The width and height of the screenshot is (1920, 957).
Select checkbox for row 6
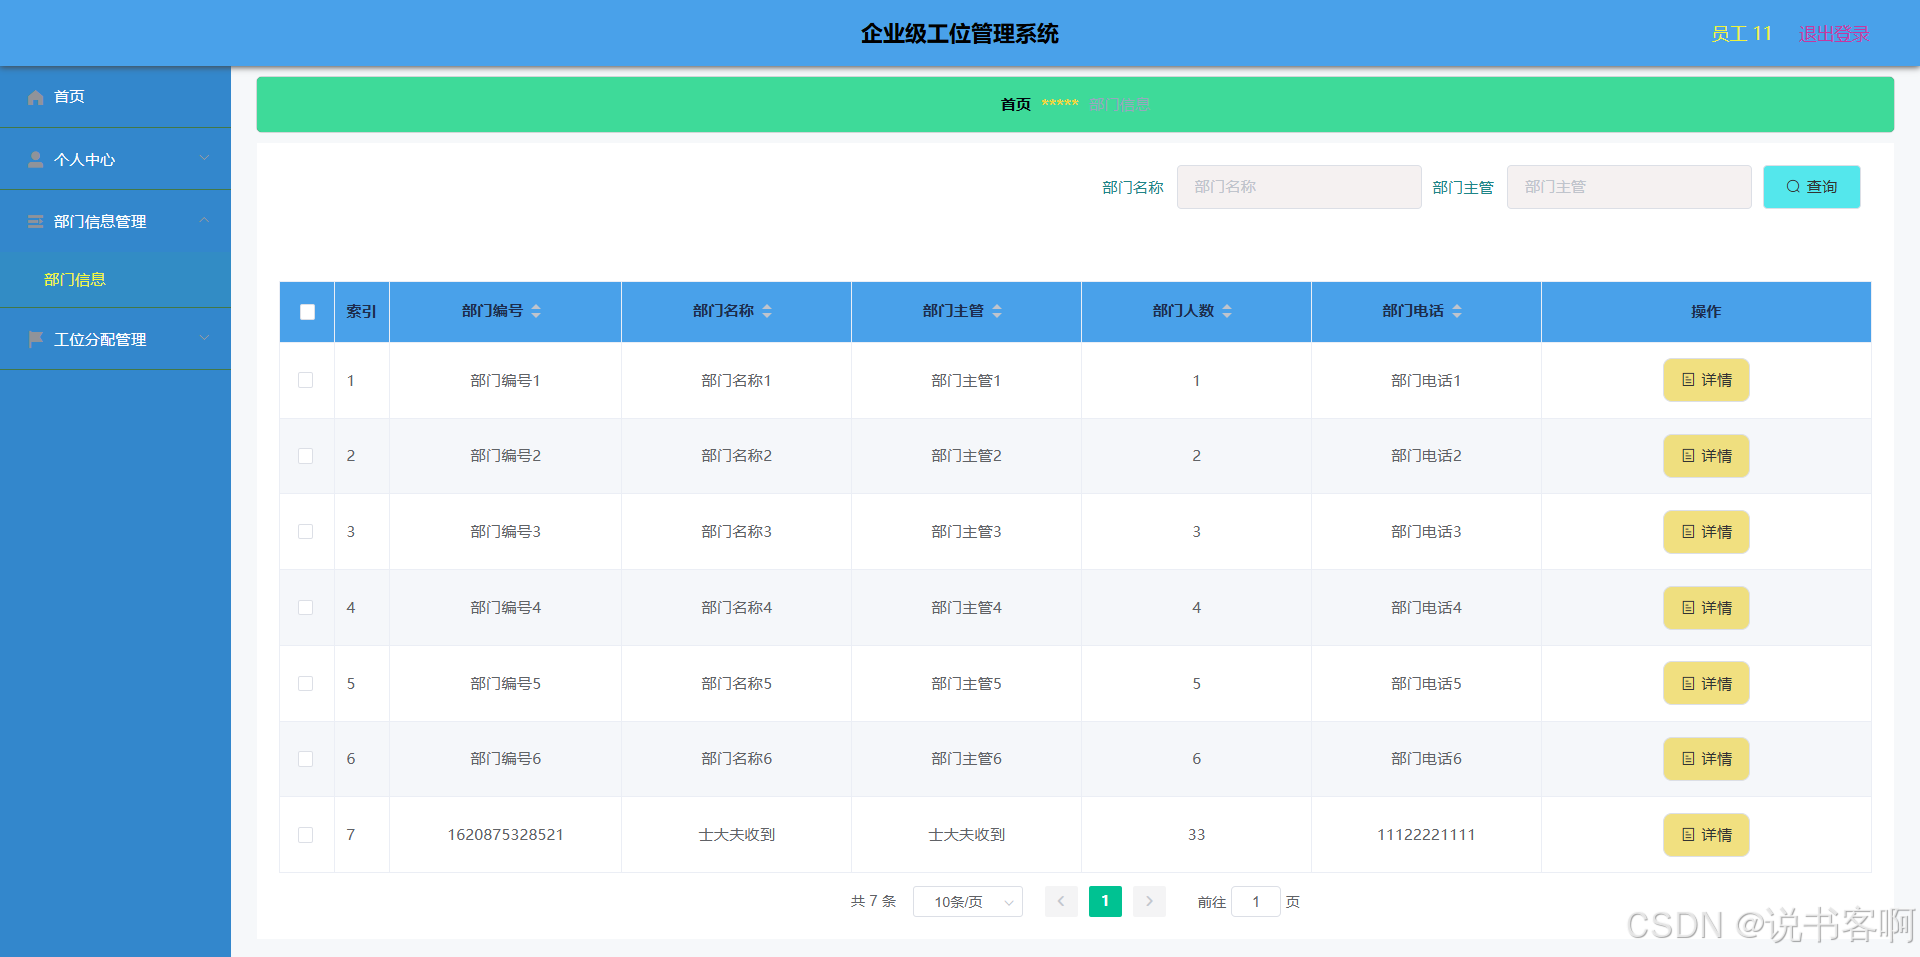[306, 759]
